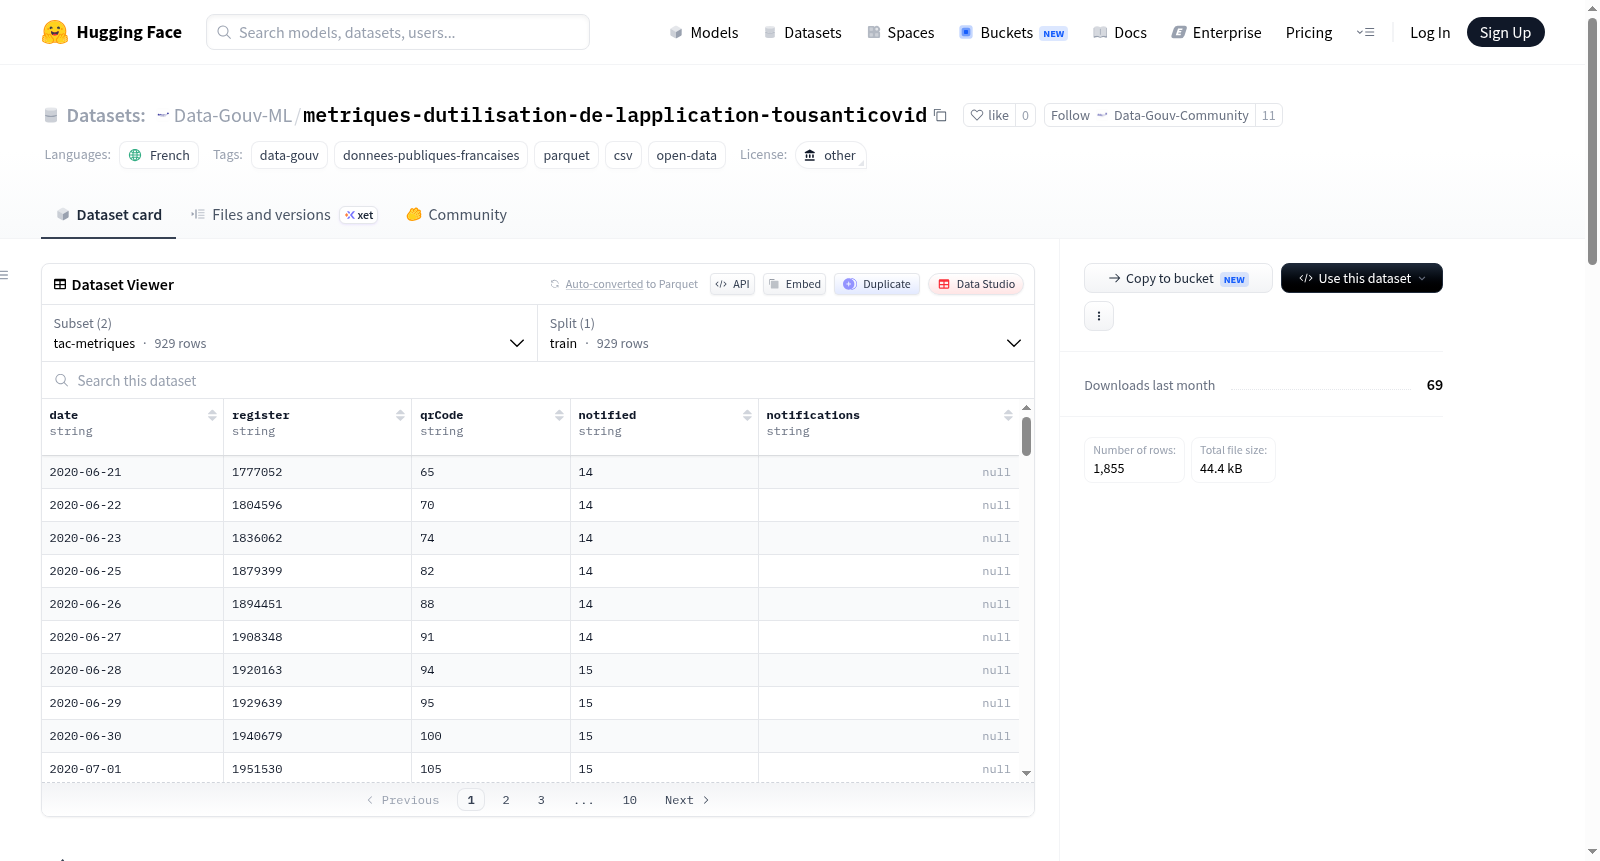Go to Spaces
Image resolution: width=1600 pixels, height=861 pixels.
900,32
